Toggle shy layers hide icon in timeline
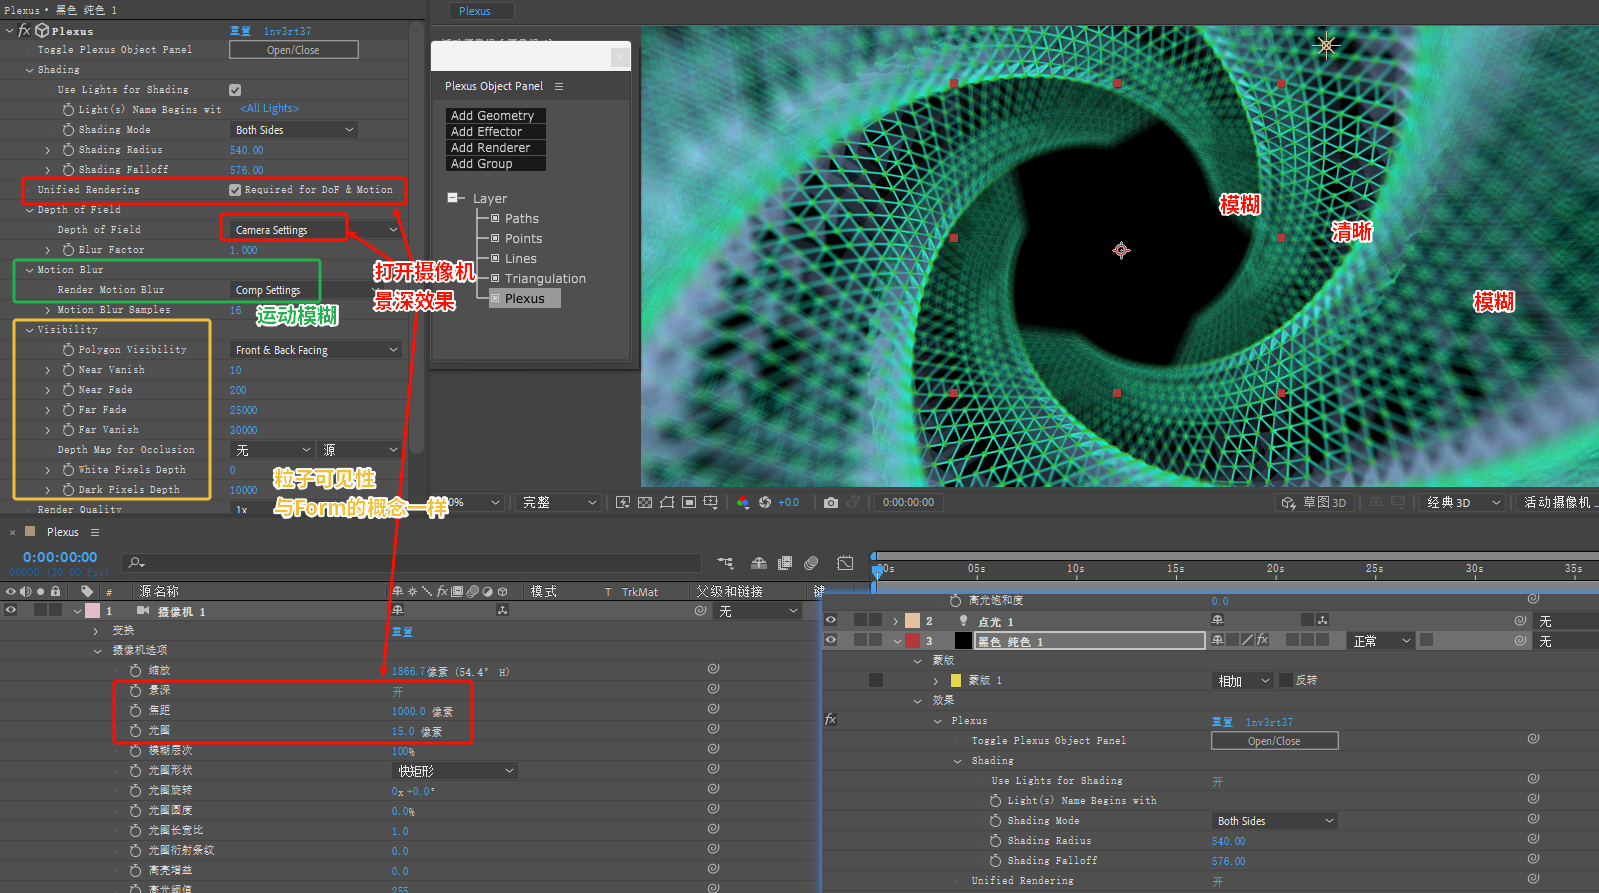1599x893 pixels. coord(759,563)
